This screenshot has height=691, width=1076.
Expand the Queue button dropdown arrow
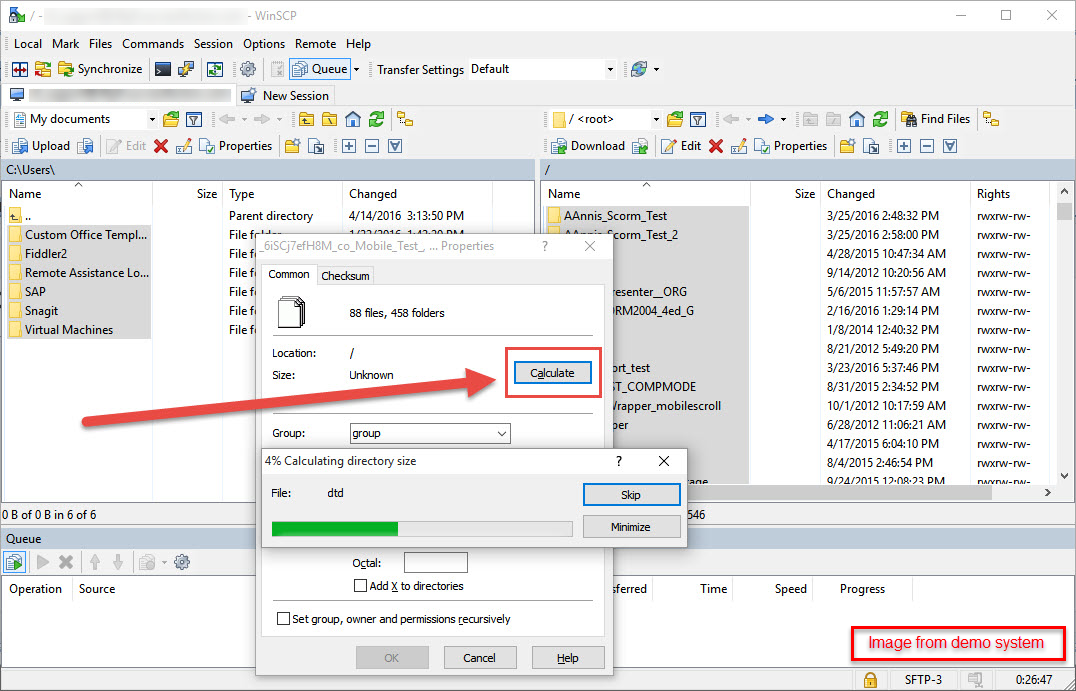[356, 69]
